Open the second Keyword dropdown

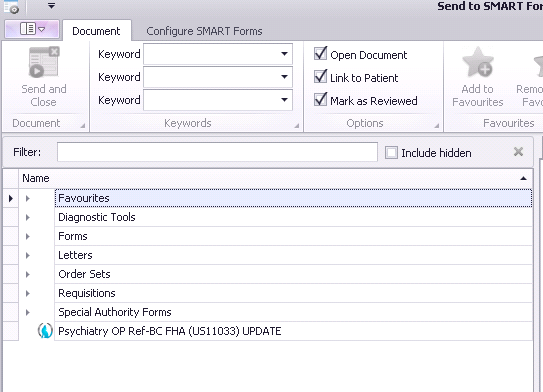pyautogui.click(x=284, y=77)
